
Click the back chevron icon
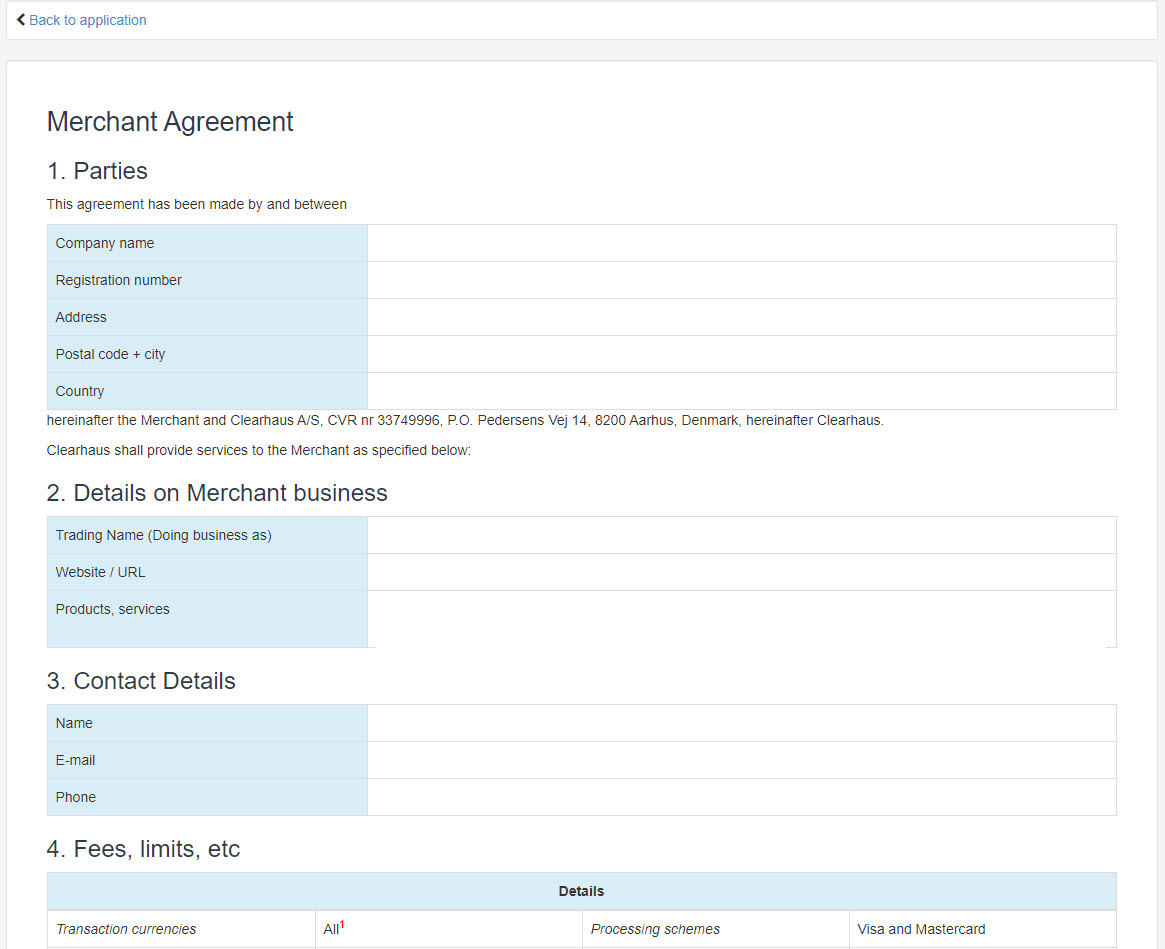pyautogui.click(x=21, y=20)
